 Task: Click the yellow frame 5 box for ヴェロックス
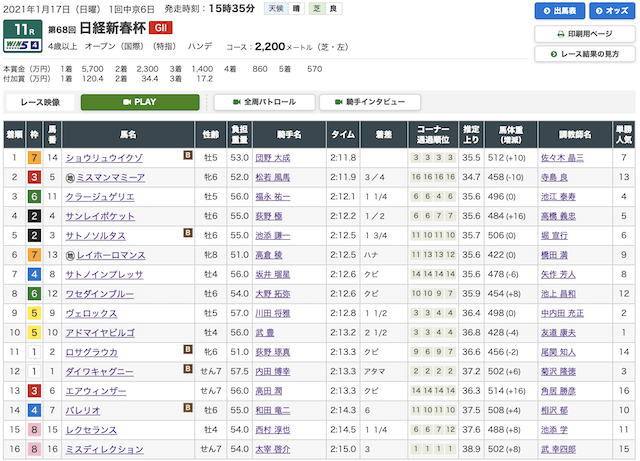click(34, 313)
